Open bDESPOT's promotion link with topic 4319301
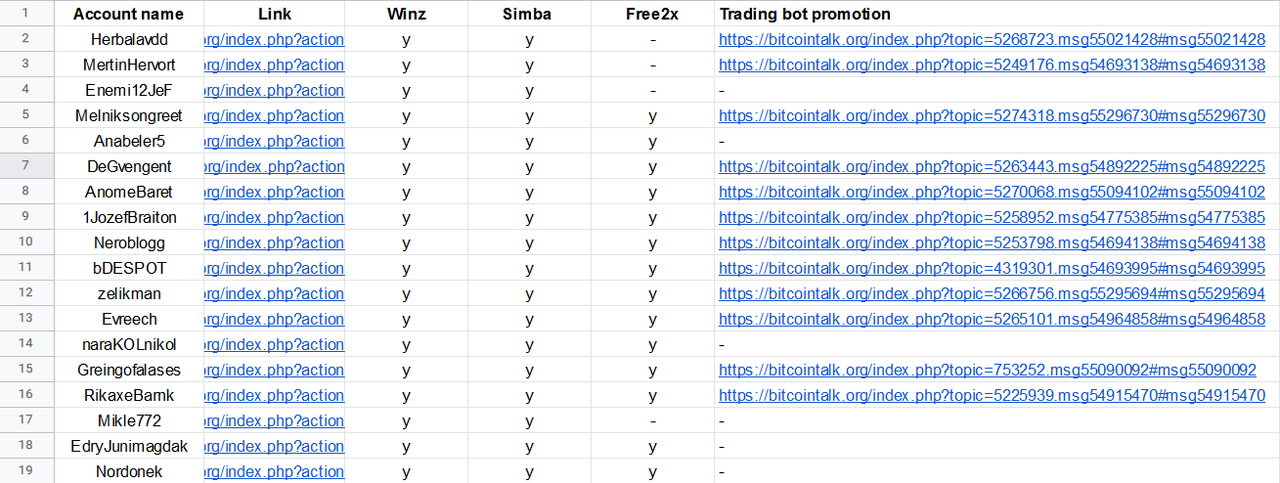The image size is (1280, 483). [992, 269]
